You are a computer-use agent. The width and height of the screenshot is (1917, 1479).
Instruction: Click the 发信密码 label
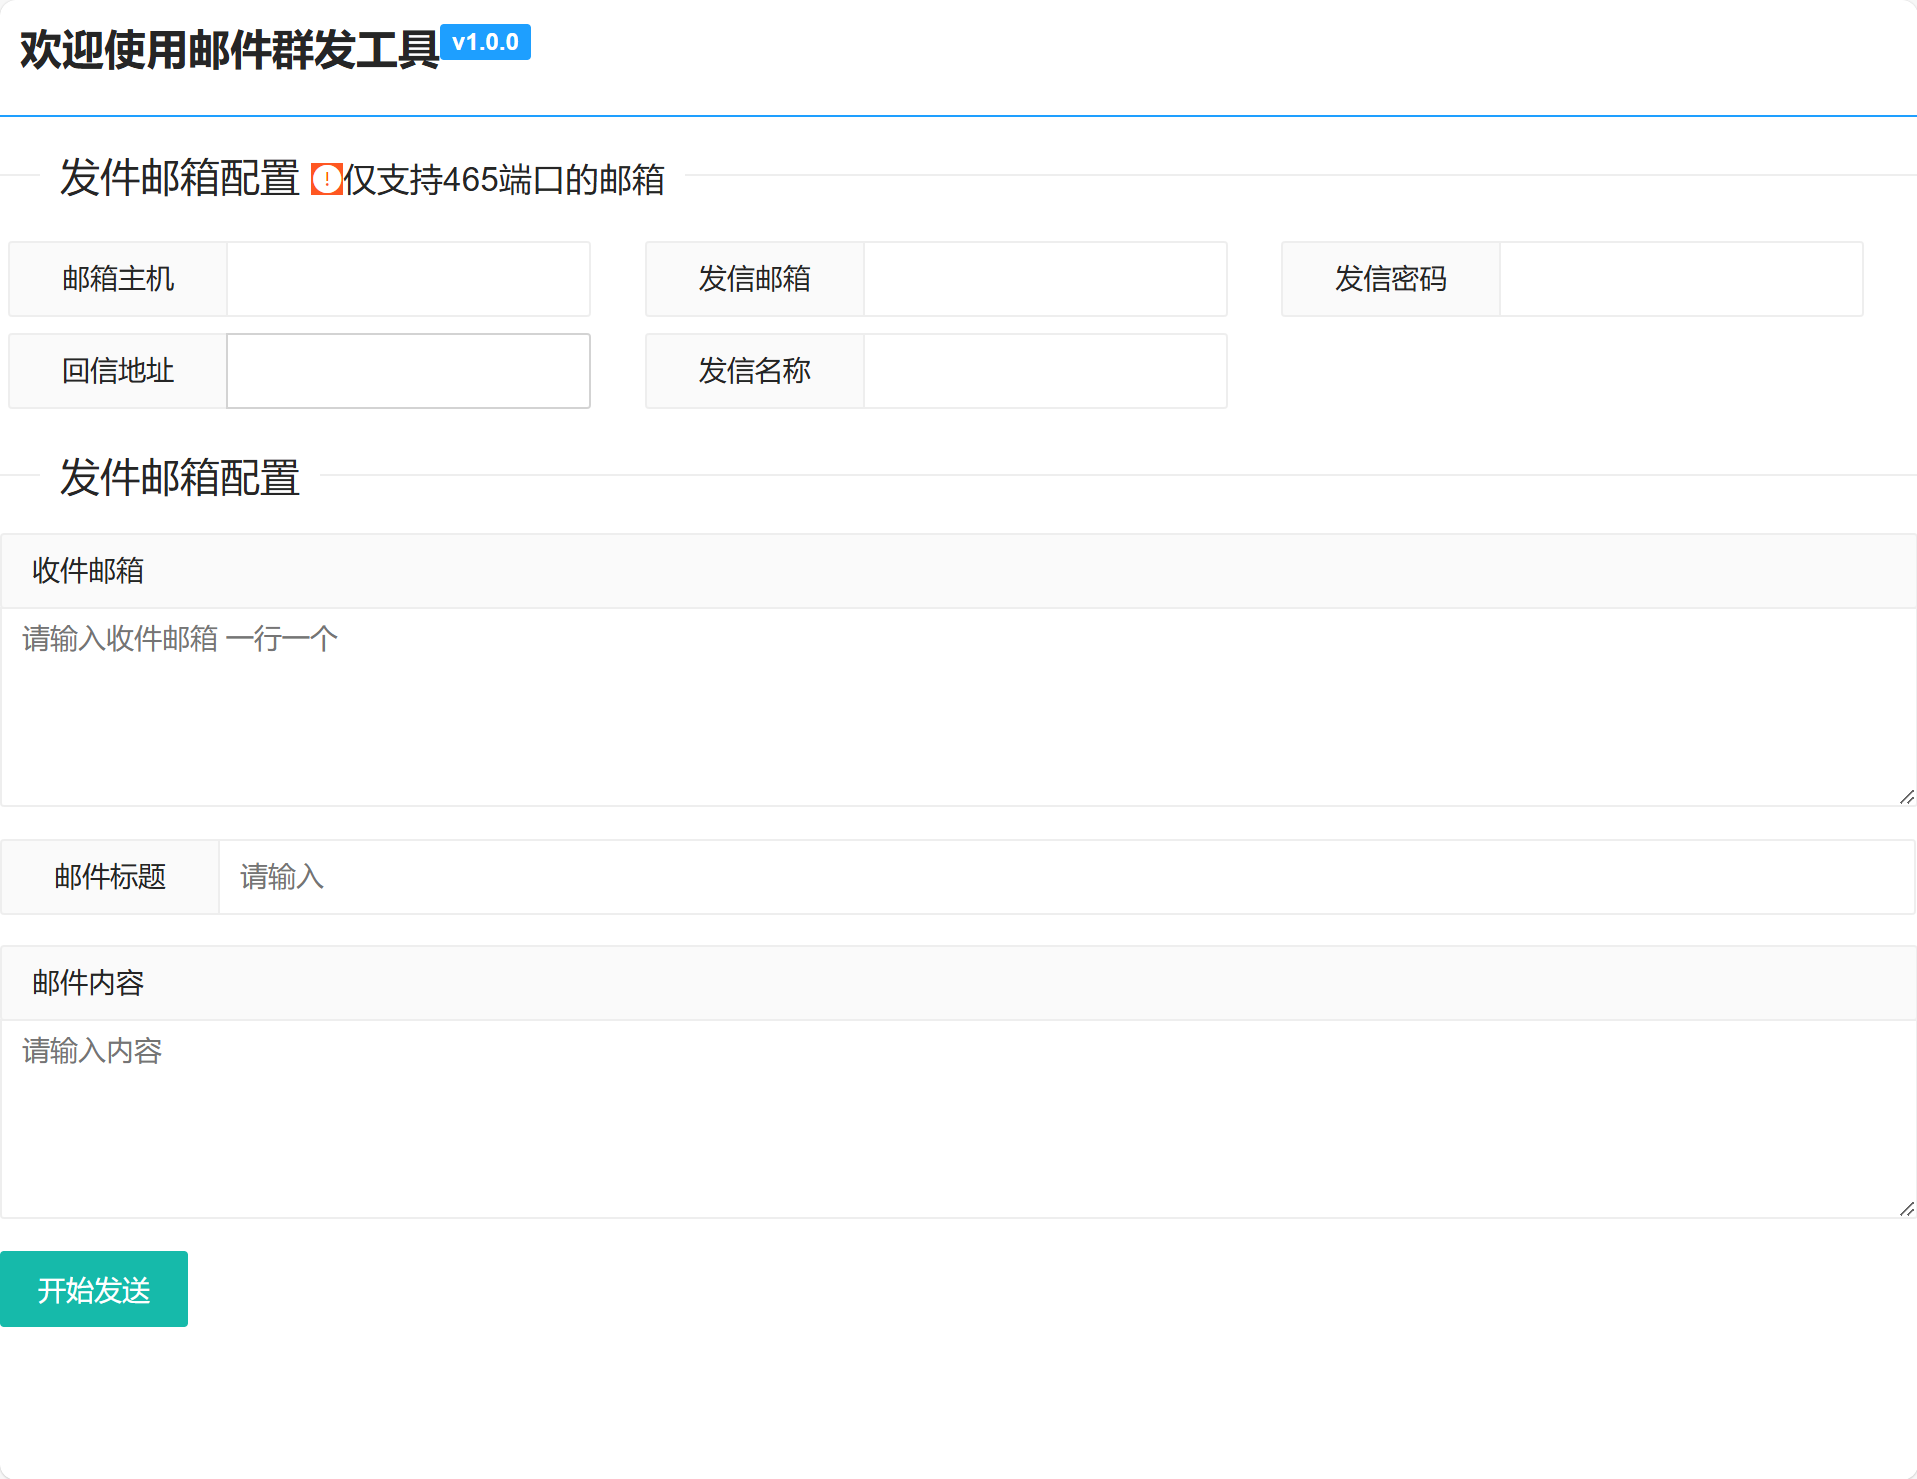point(1391,279)
